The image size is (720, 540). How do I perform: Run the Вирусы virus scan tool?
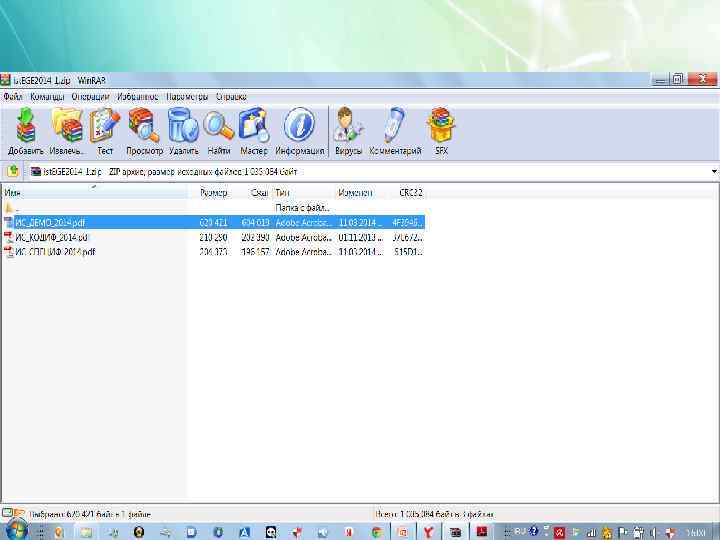pos(348,132)
